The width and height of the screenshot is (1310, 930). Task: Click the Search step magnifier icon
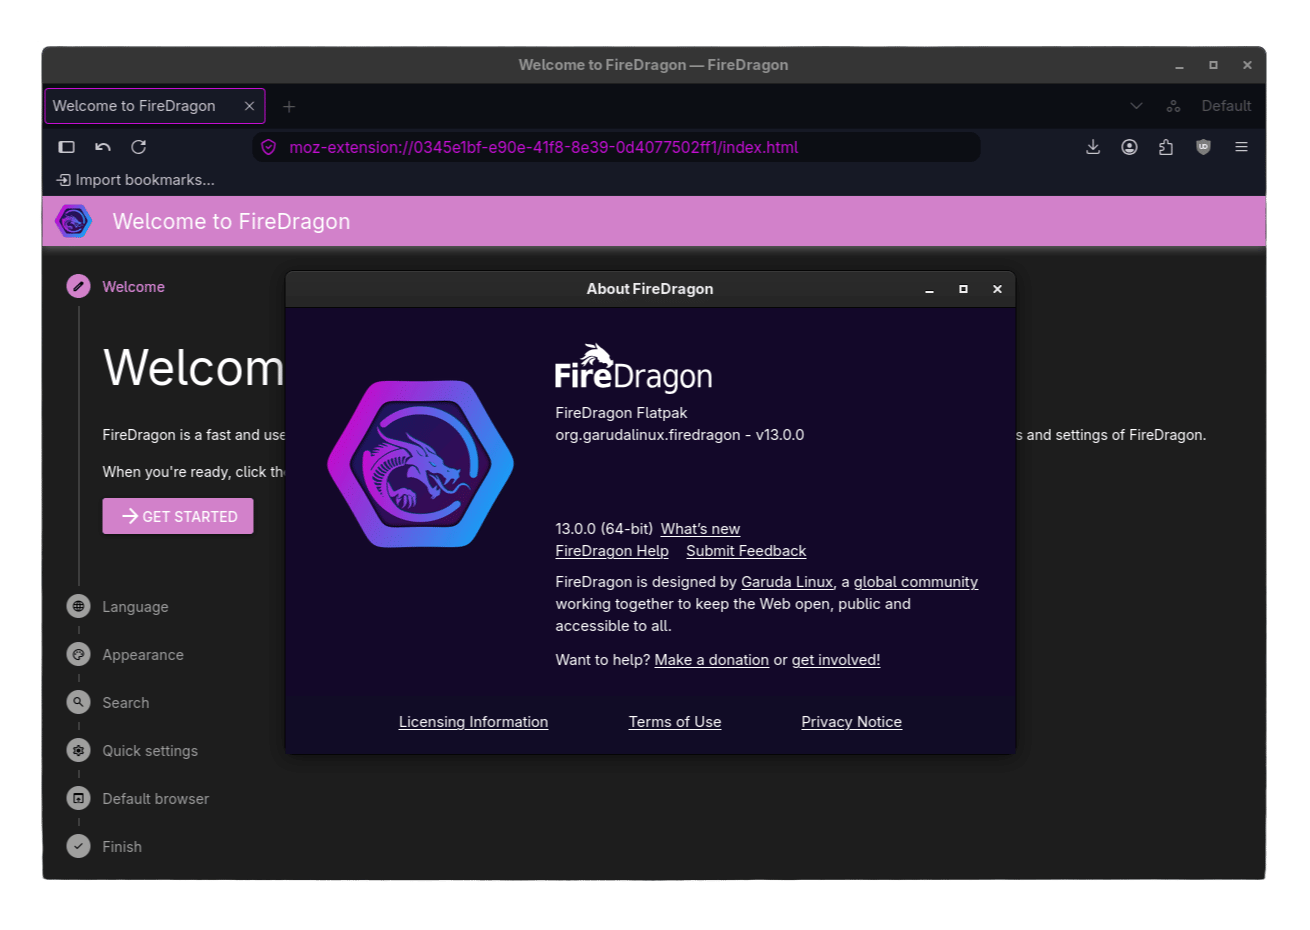(78, 702)
